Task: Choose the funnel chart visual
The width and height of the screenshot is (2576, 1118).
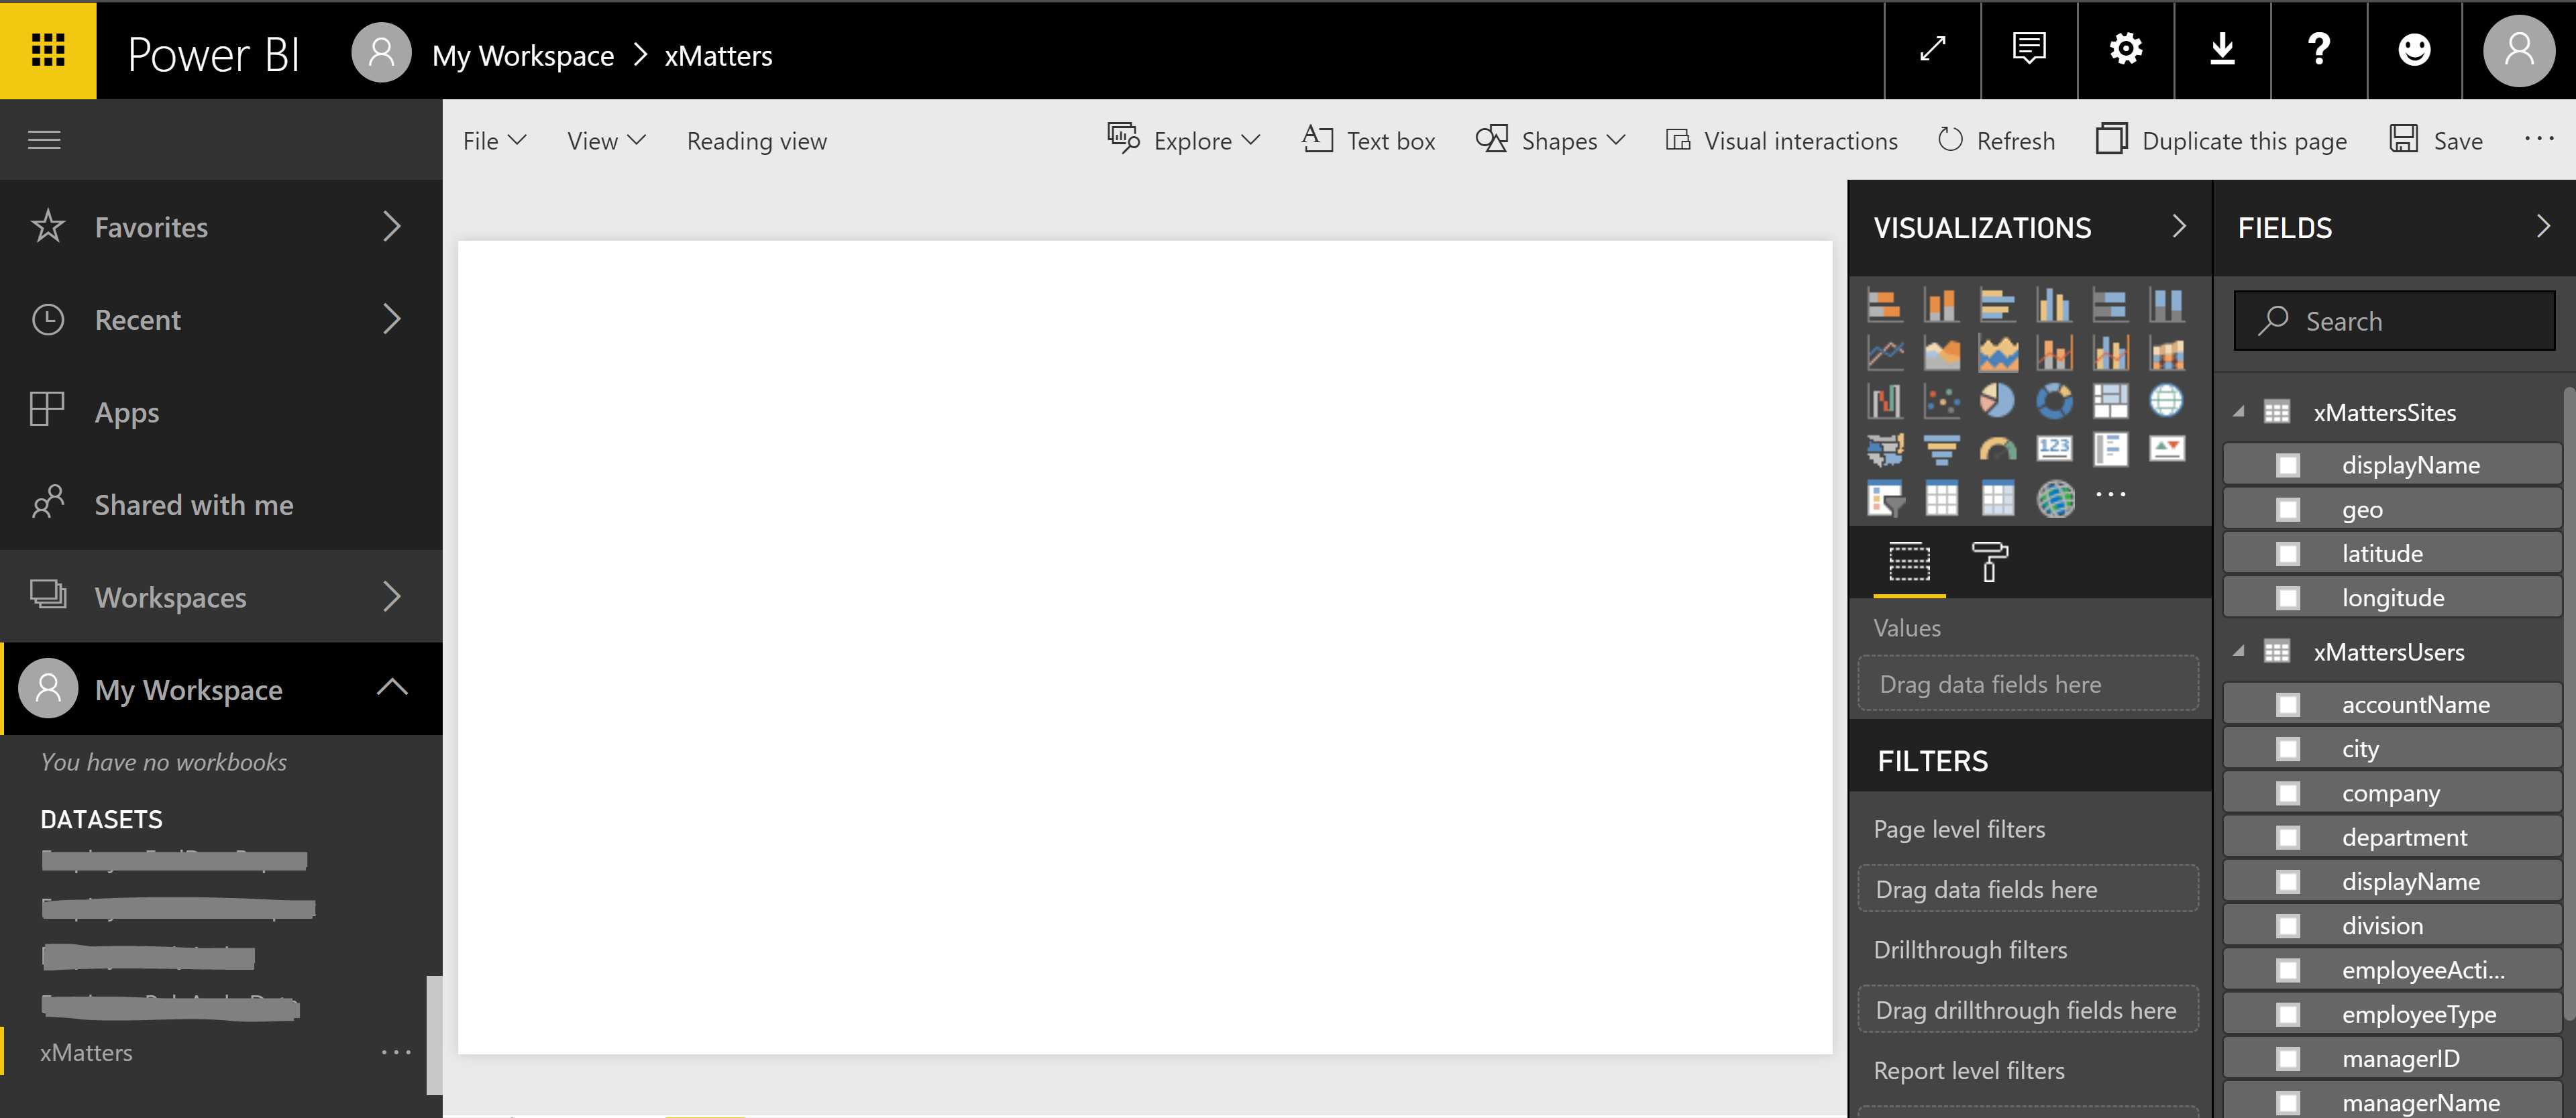Action: [x=1941, y=450]
